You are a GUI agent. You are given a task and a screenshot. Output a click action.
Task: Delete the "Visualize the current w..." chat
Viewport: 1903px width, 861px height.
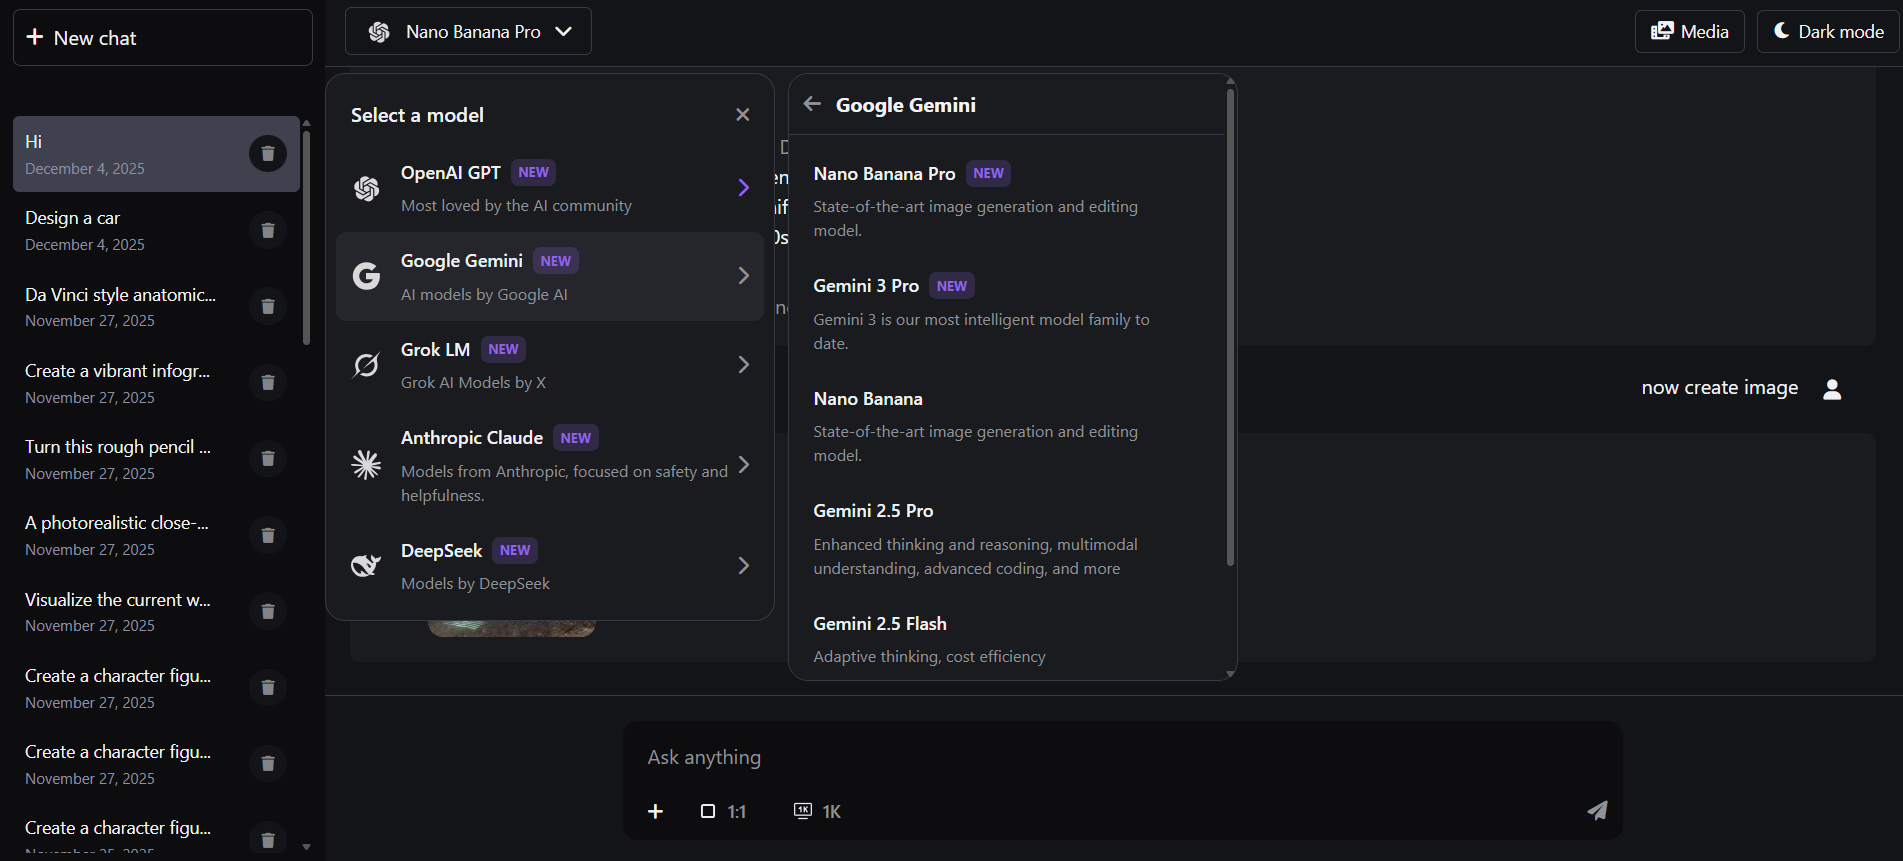(268, 611)
